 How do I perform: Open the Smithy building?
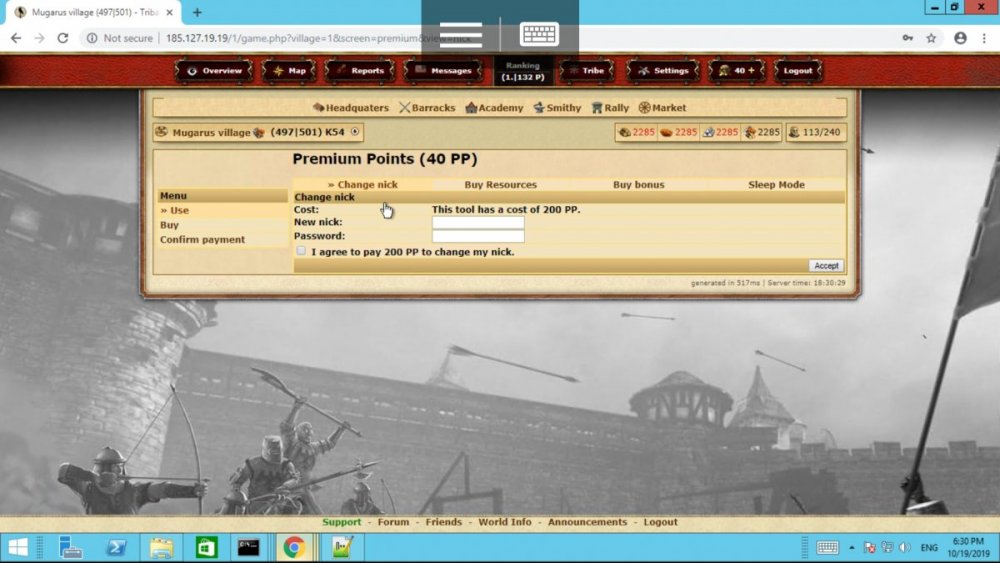click(x=557, y=108)
